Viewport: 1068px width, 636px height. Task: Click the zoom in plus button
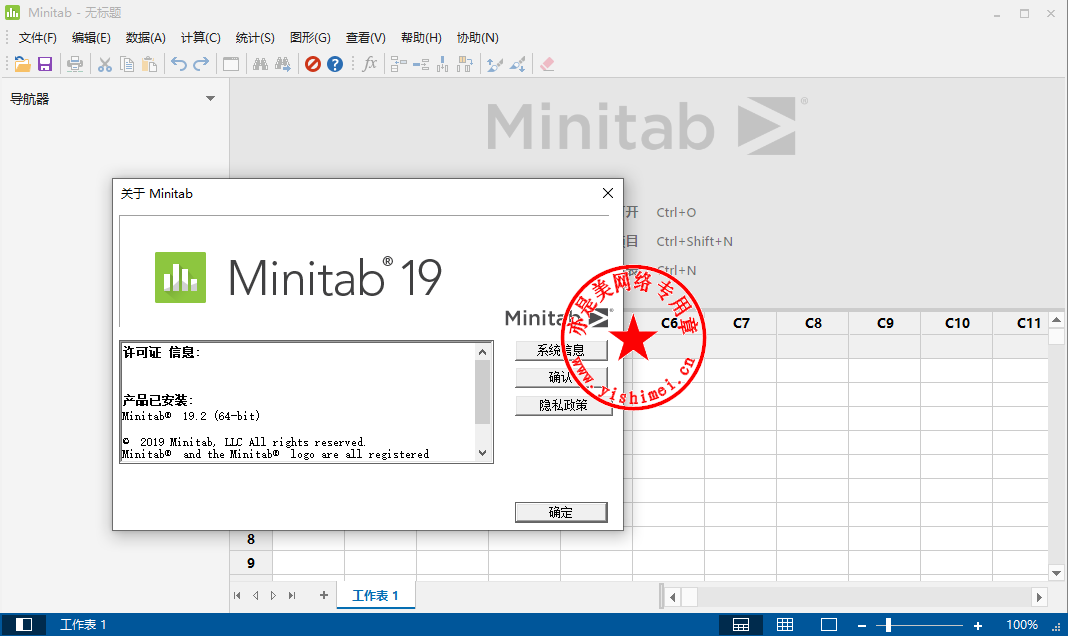[977, 625]
